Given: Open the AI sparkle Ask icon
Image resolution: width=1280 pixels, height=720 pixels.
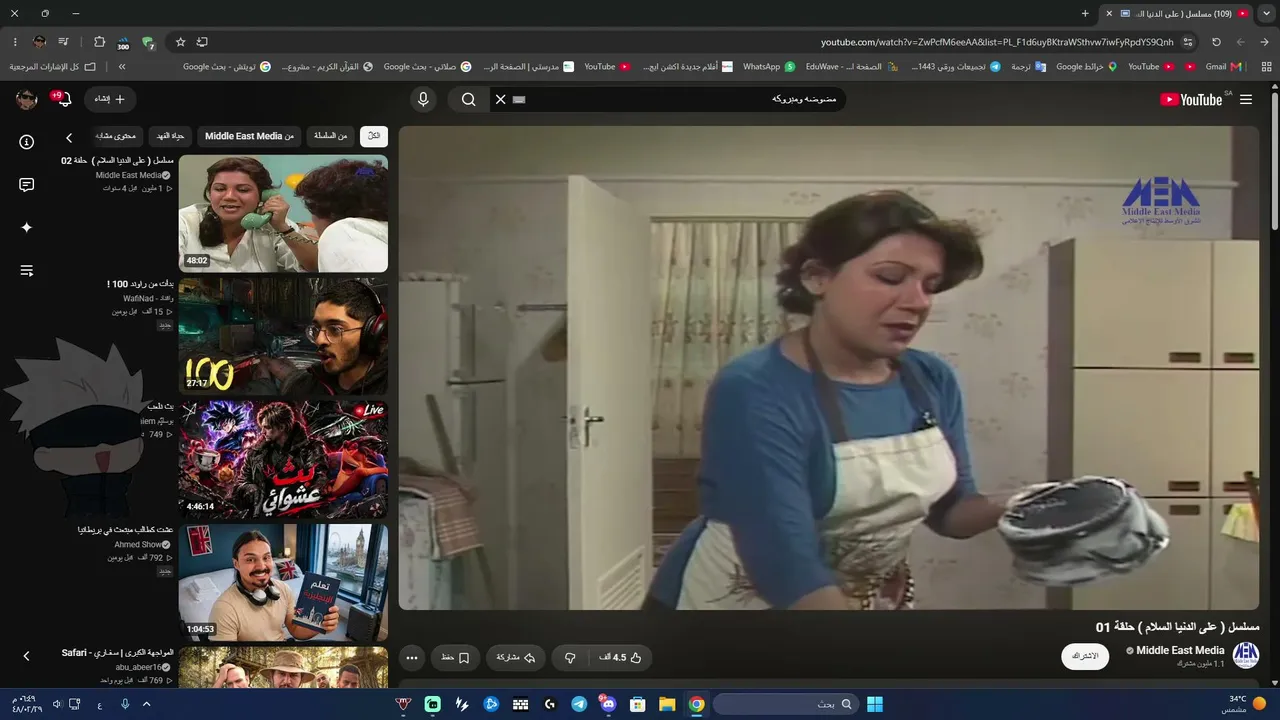Looking at the screenshot, I should click(27, 228).
